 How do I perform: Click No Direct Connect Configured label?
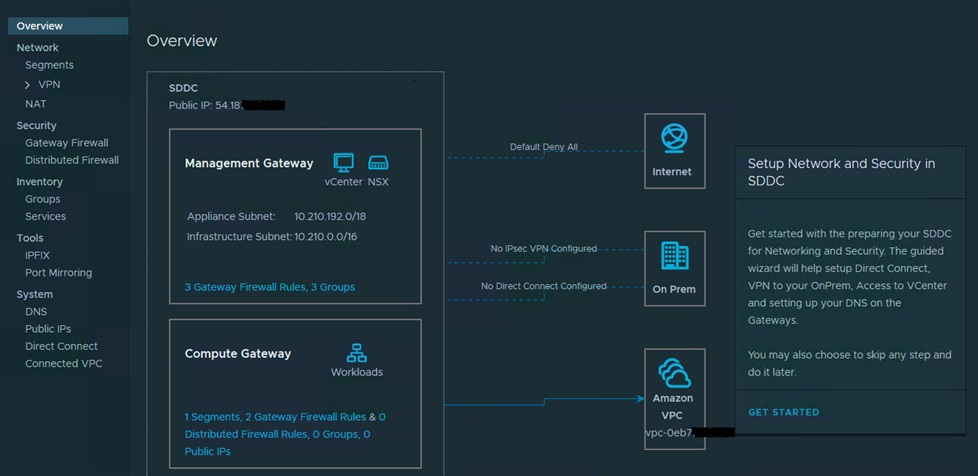(x=544, y=286)
